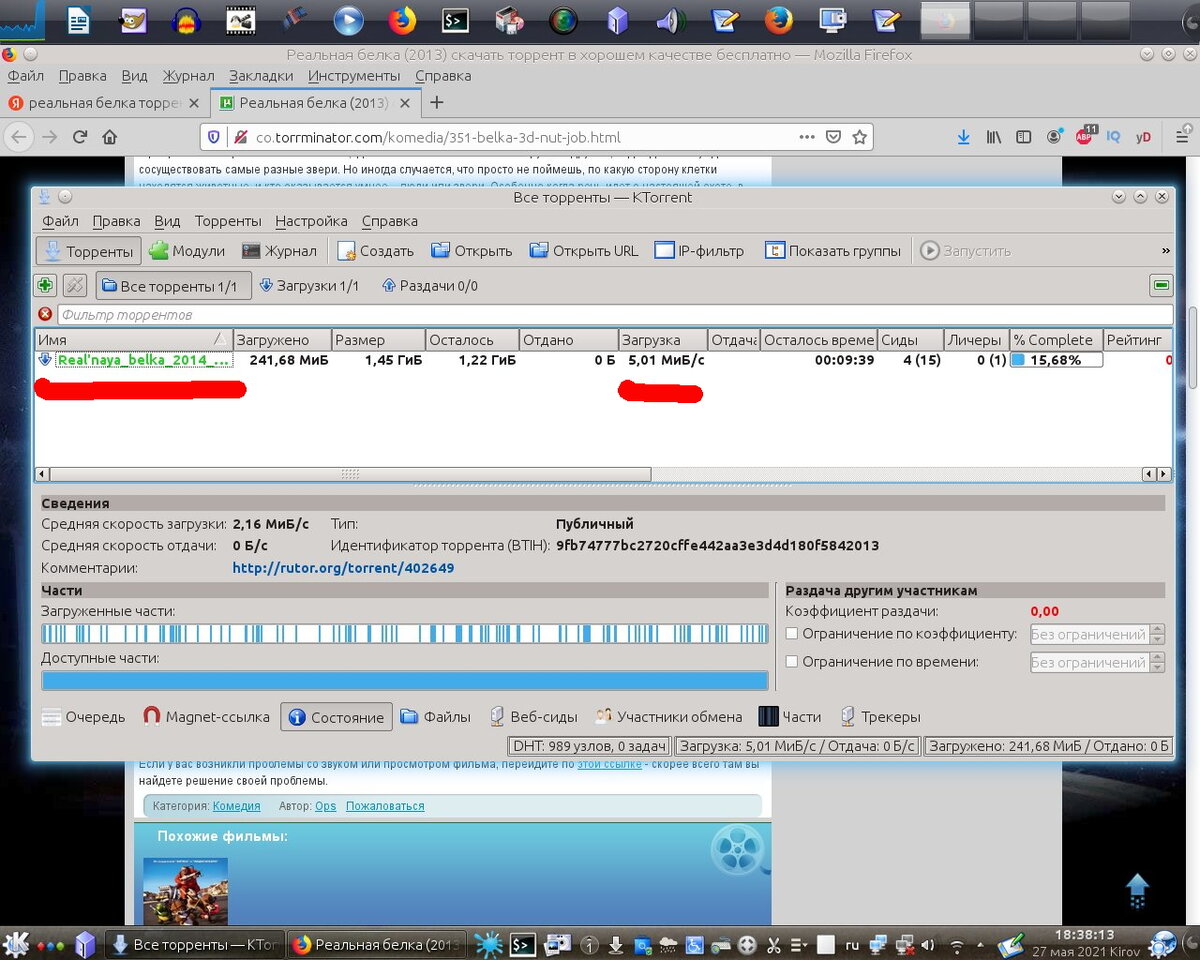Open the Участники обмена bottom tab
The height and width of the screenshot is (960, 1200).
click(669, 717)
